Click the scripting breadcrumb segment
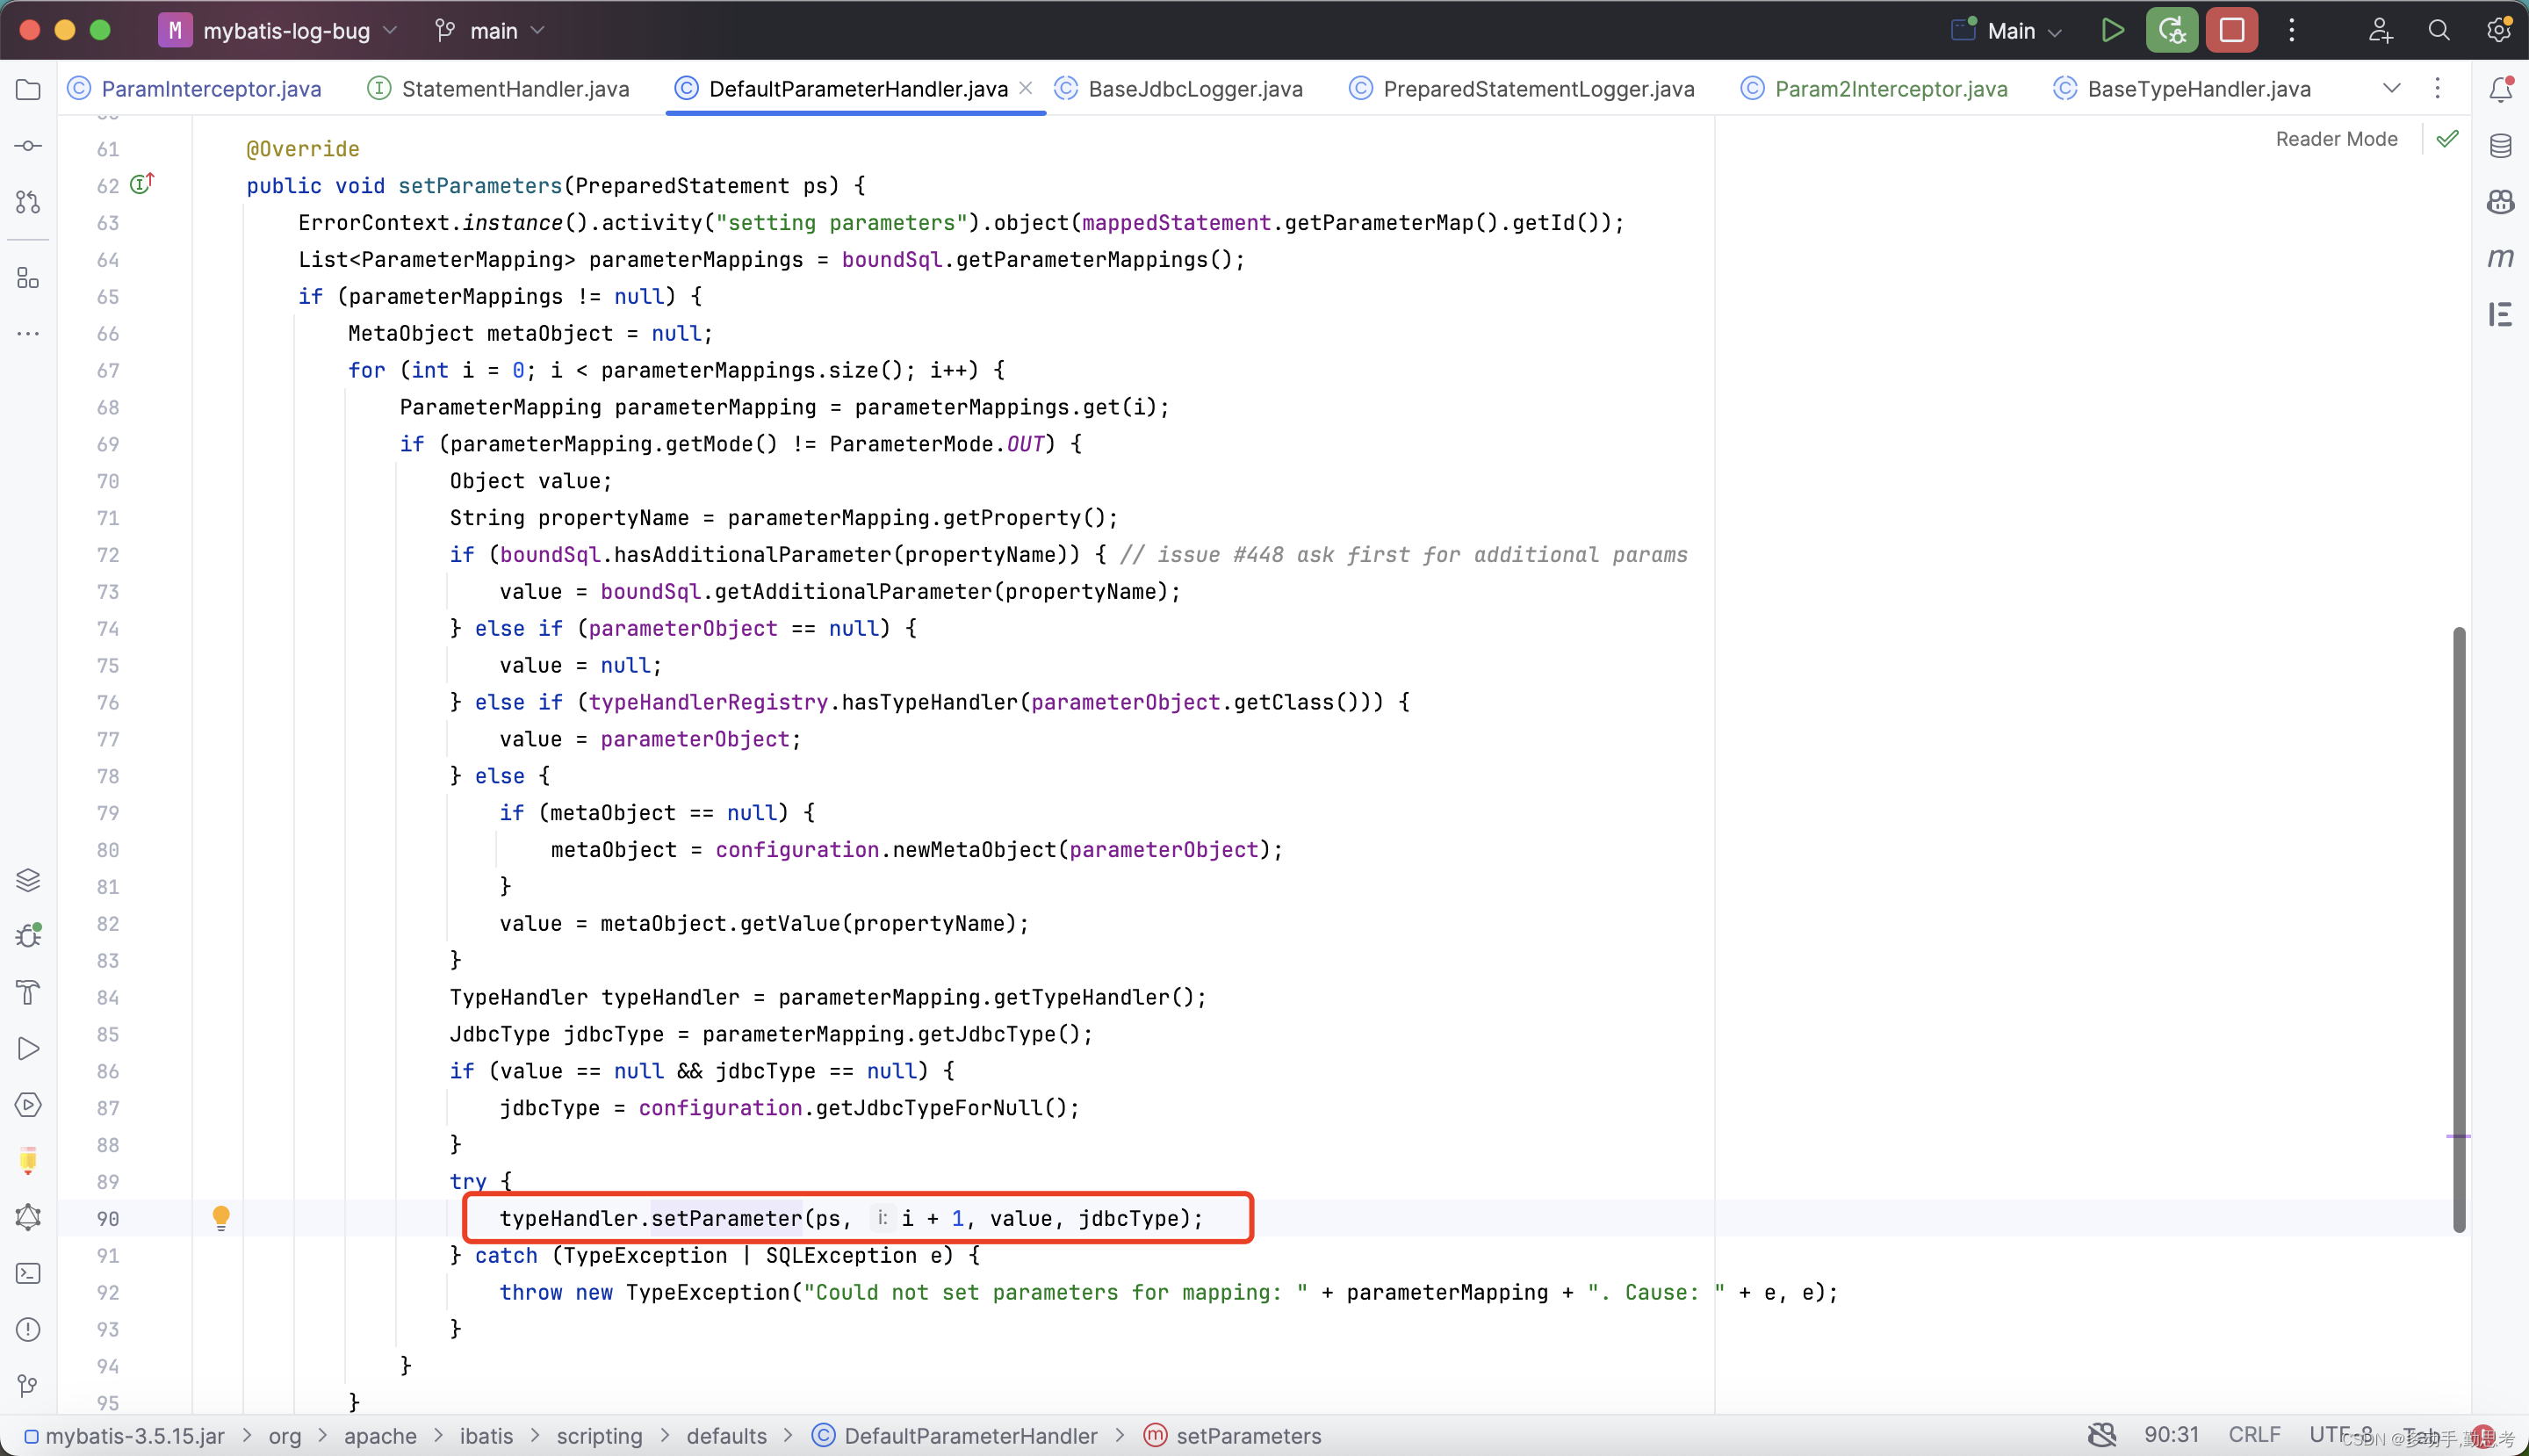This screenshot has width=2529, height=1456. (599, 1435)
